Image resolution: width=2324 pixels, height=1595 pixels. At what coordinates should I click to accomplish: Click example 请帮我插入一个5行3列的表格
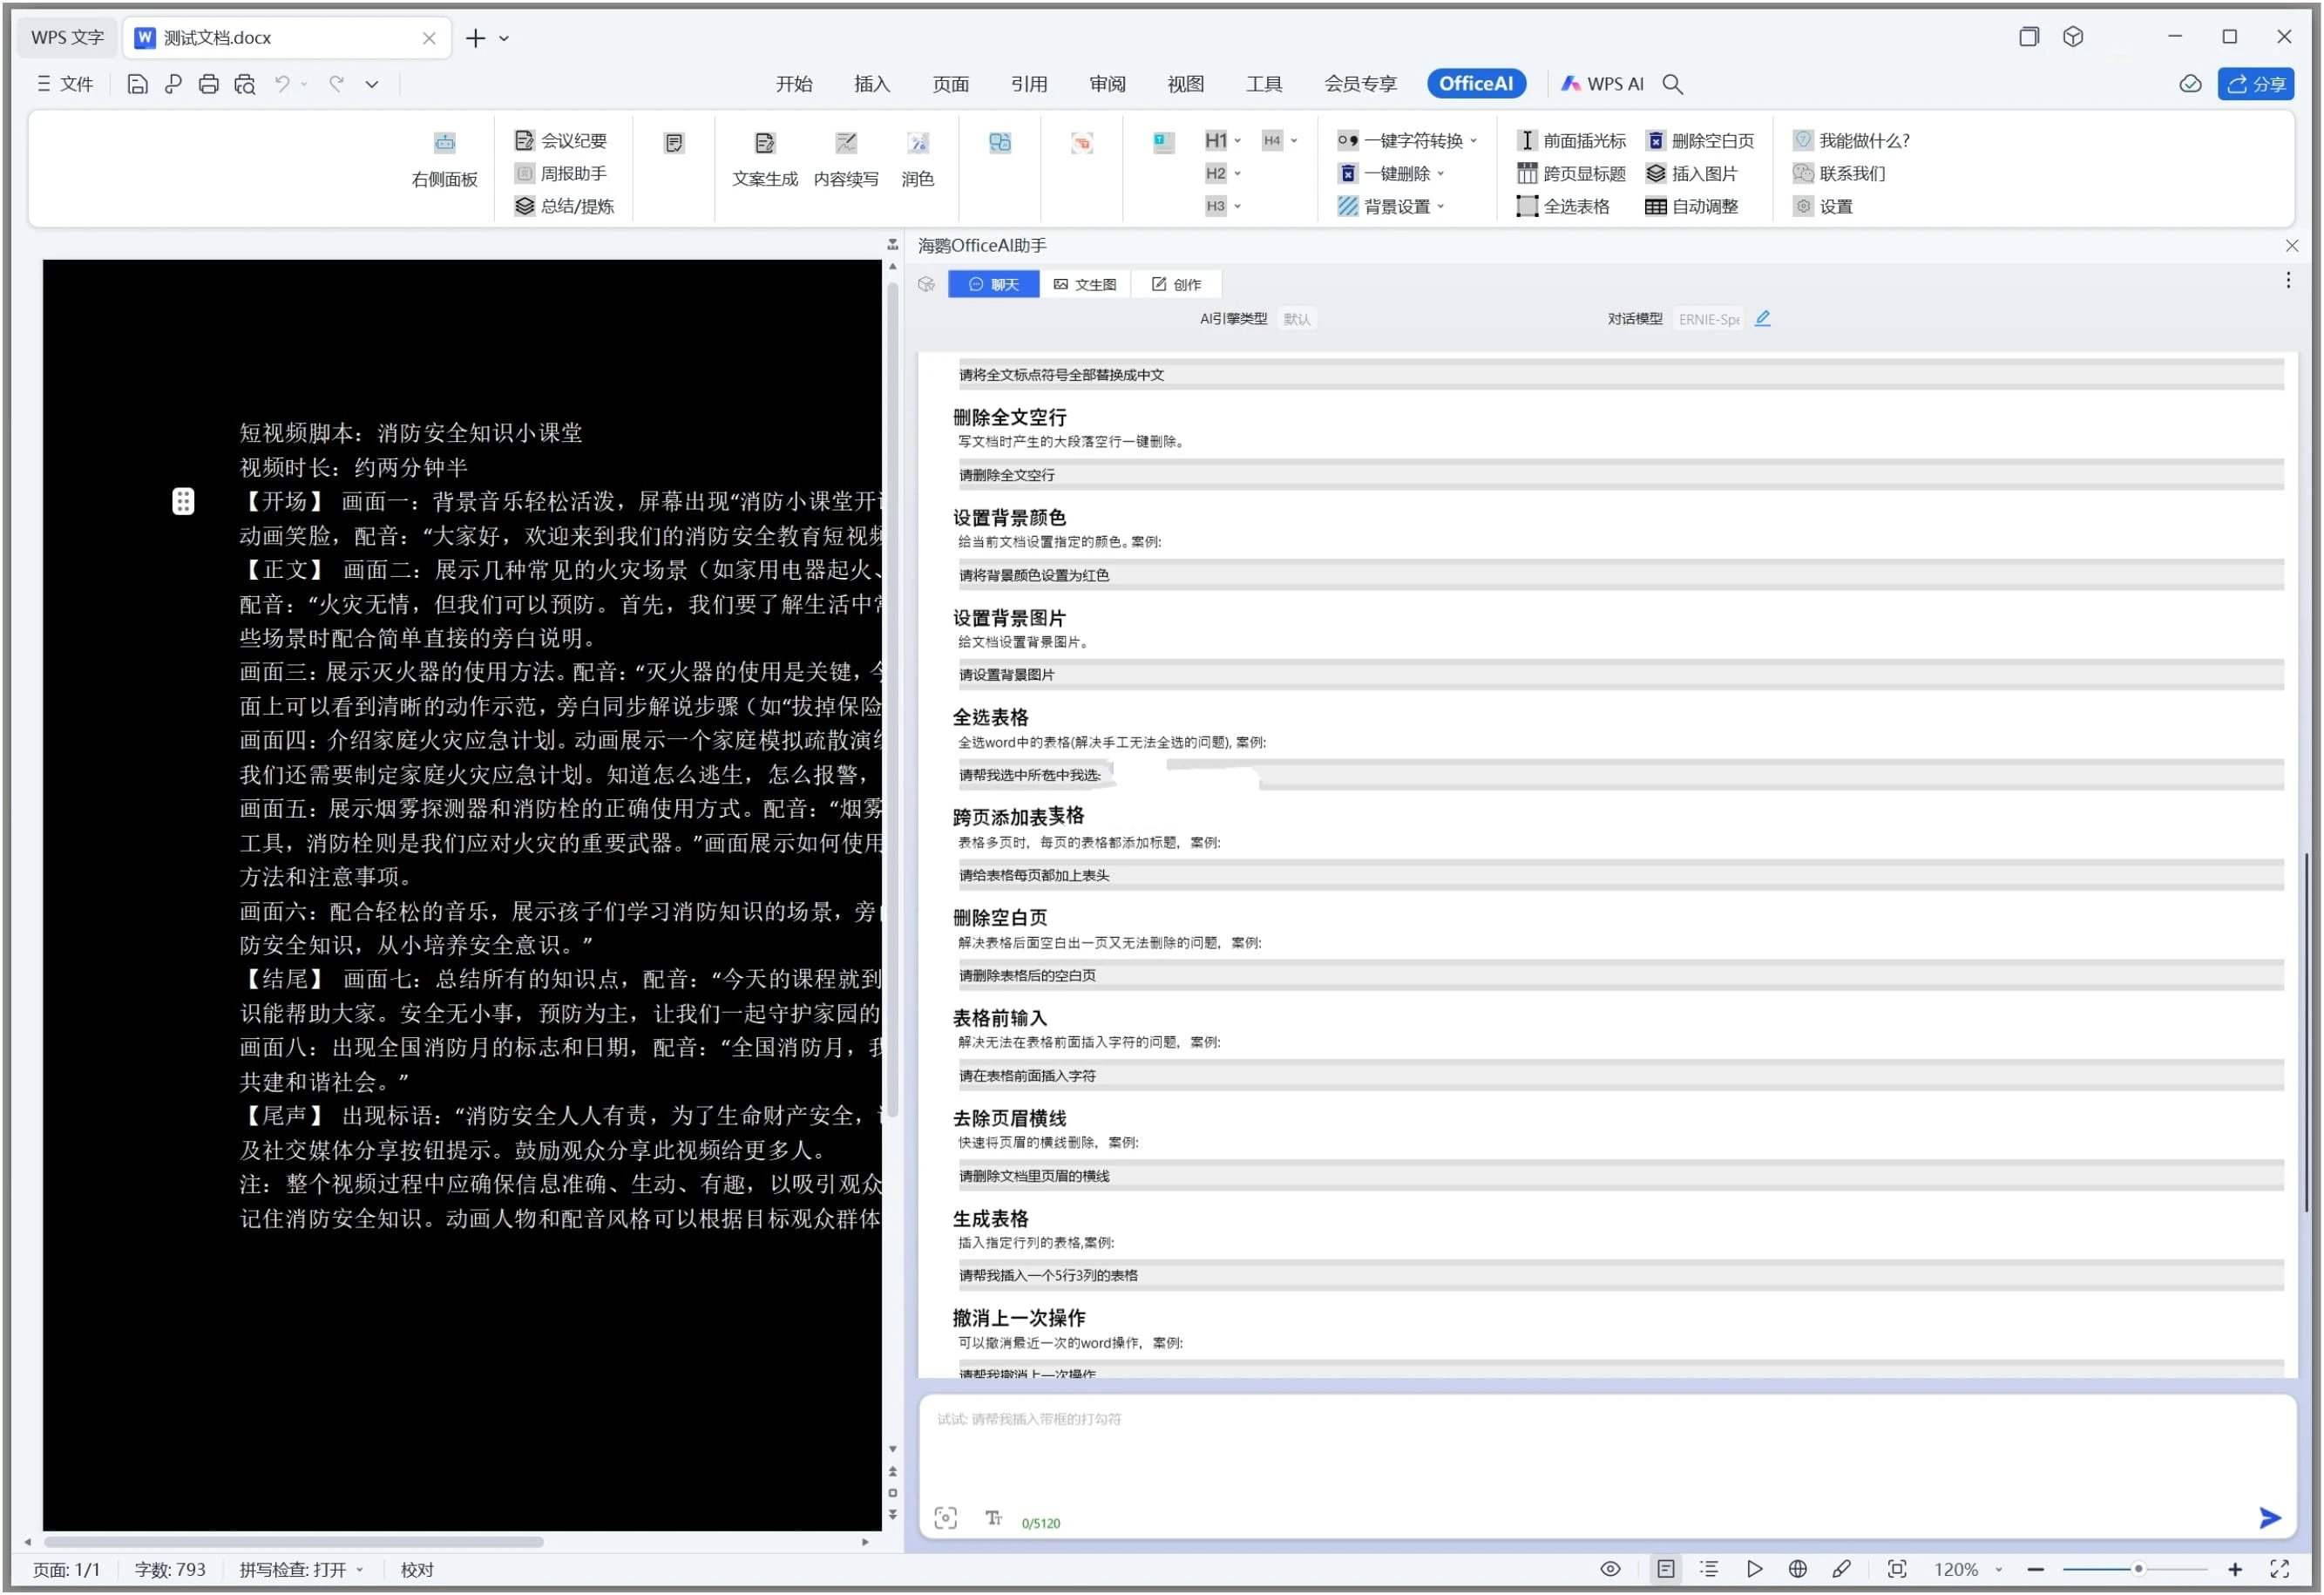(1620, 1275)
